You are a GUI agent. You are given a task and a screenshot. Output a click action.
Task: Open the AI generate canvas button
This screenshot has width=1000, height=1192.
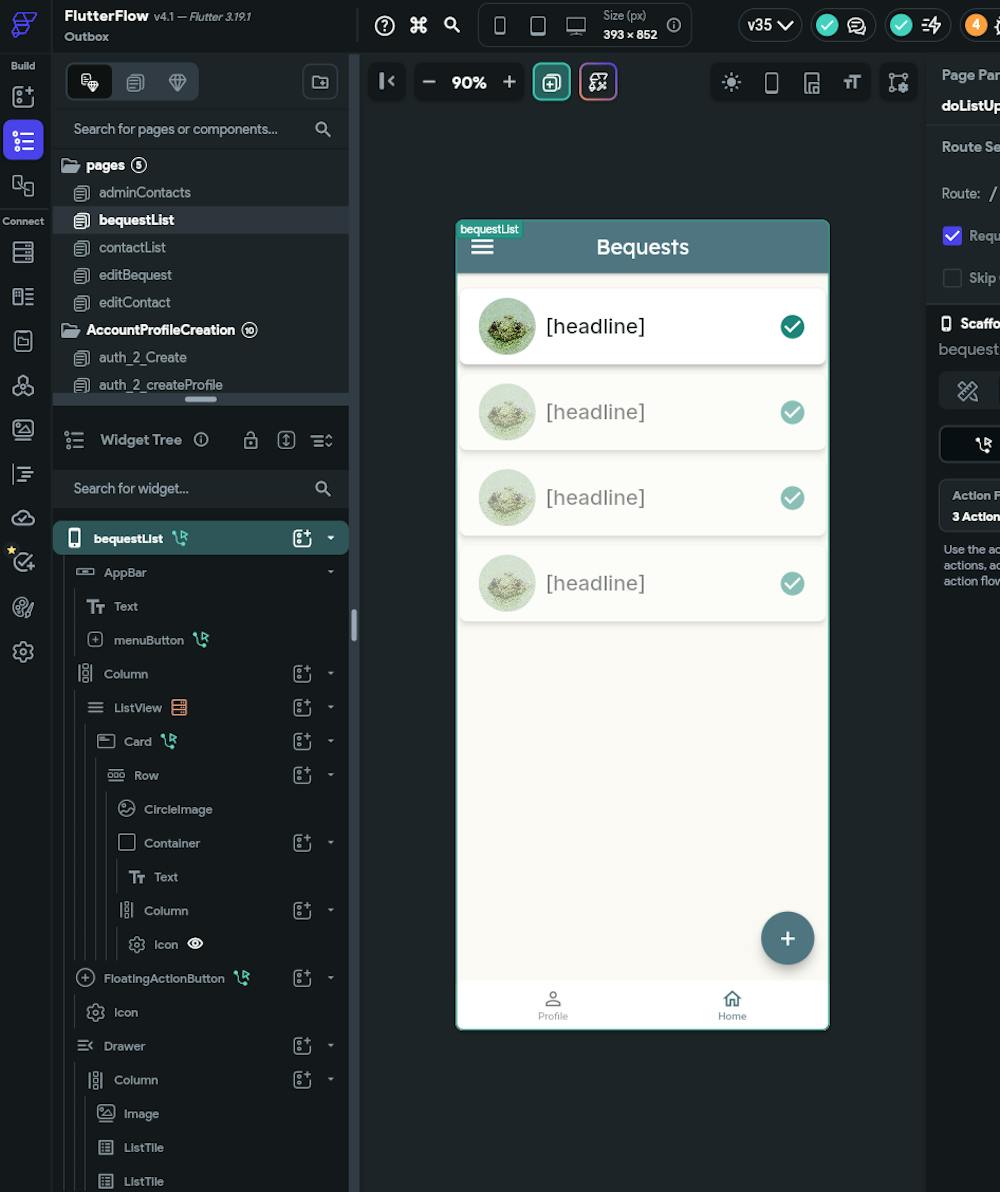click(598, 82)
